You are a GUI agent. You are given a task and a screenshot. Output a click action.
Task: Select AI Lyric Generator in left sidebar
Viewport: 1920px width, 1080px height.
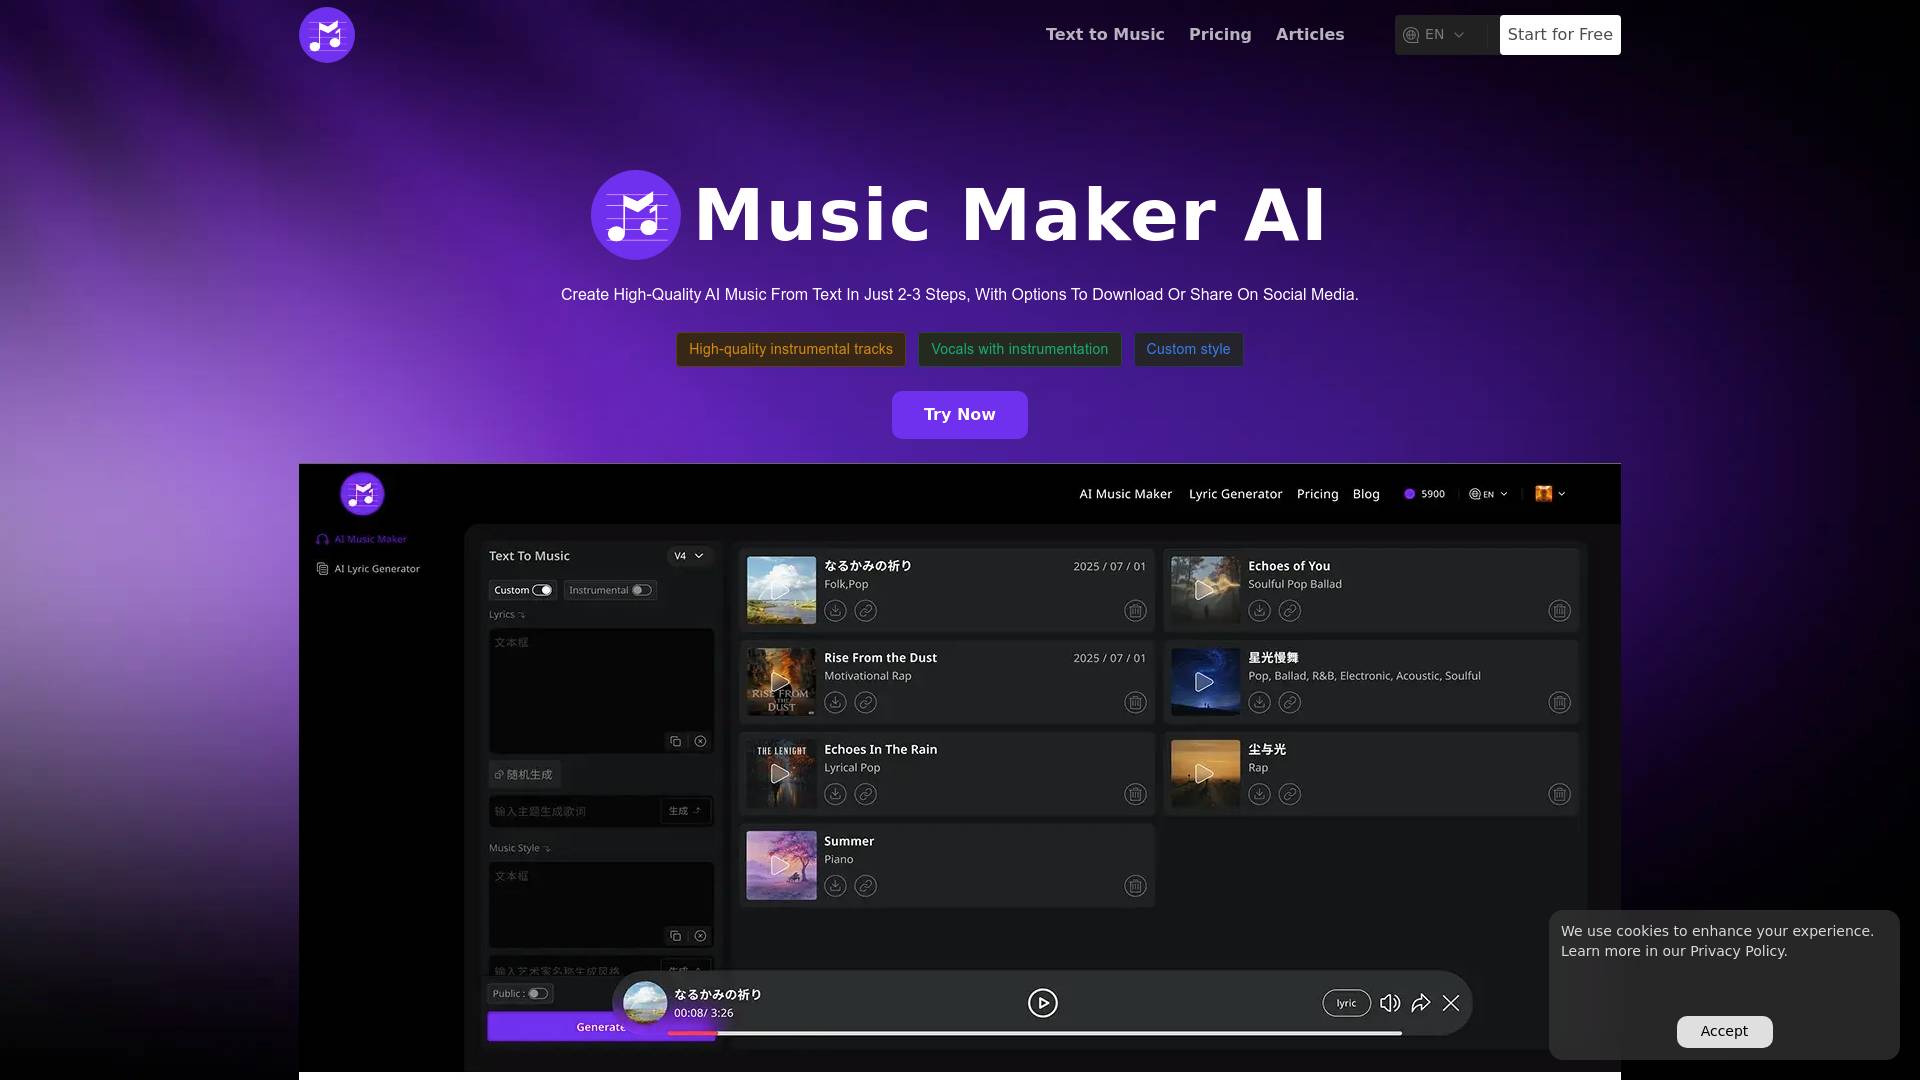368,569
